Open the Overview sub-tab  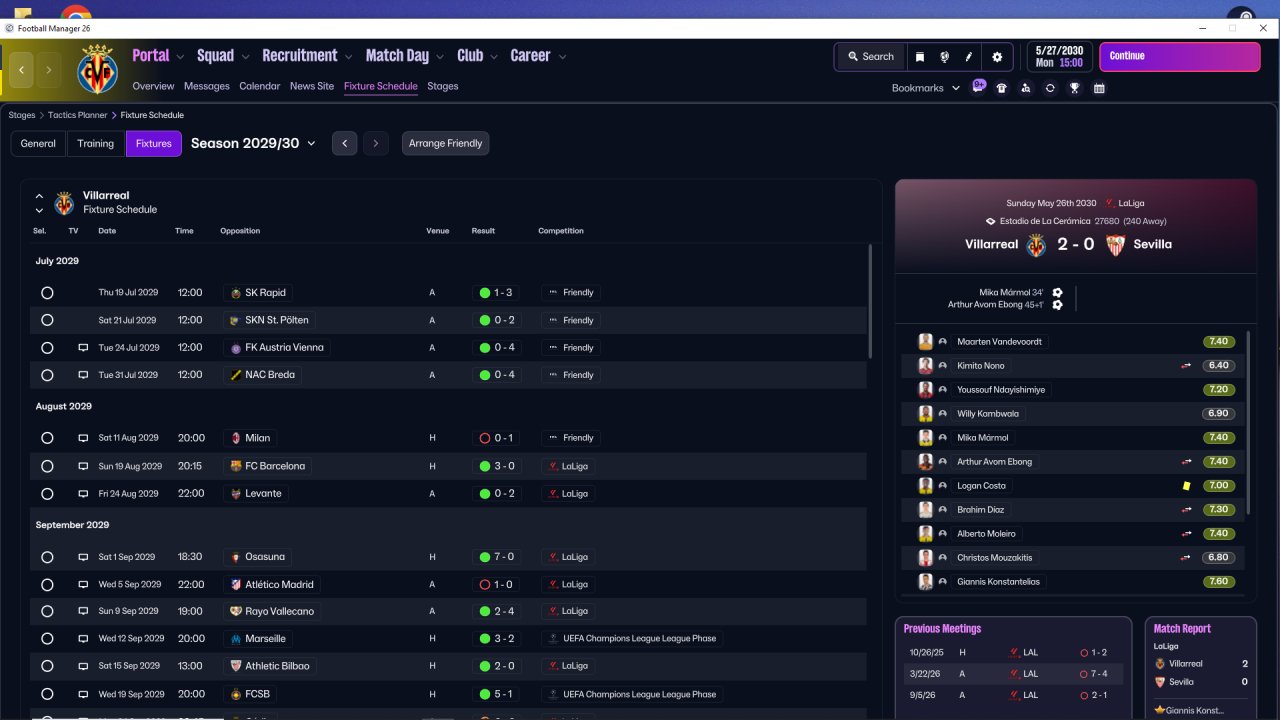pyautogui.click(x=153, y=86)
